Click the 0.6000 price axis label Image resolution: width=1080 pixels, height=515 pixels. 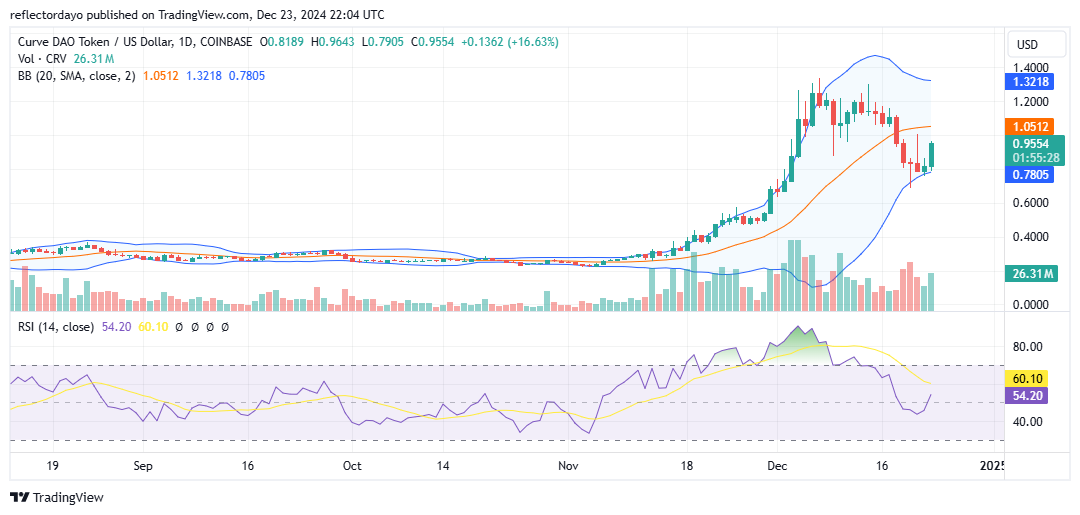1031,203
